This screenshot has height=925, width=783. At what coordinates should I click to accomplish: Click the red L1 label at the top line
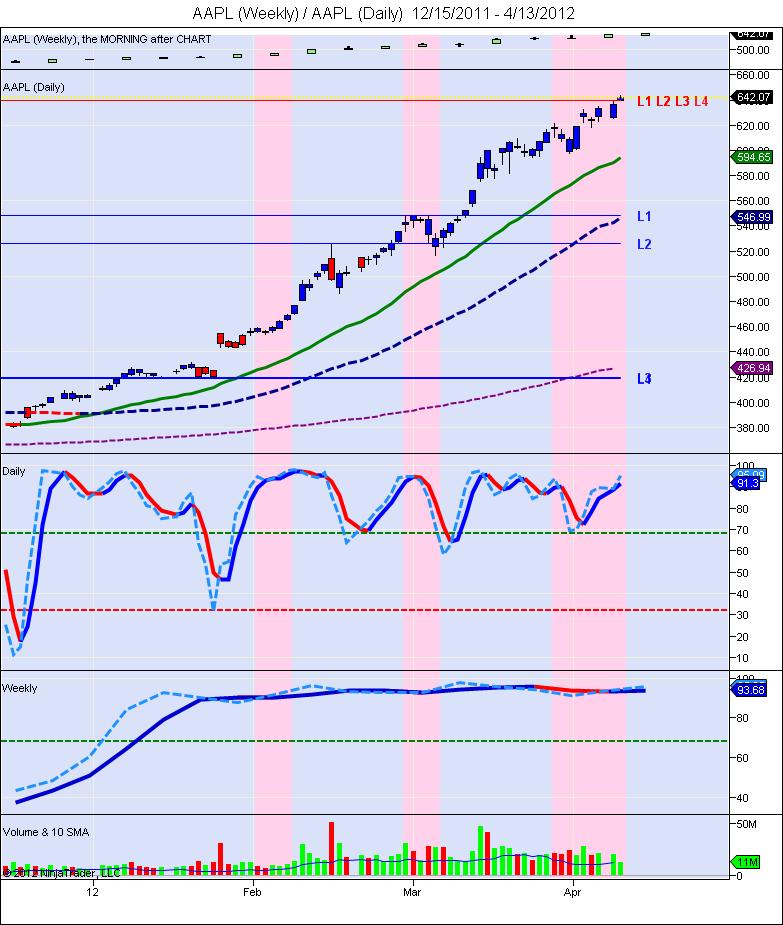point(644,101)
